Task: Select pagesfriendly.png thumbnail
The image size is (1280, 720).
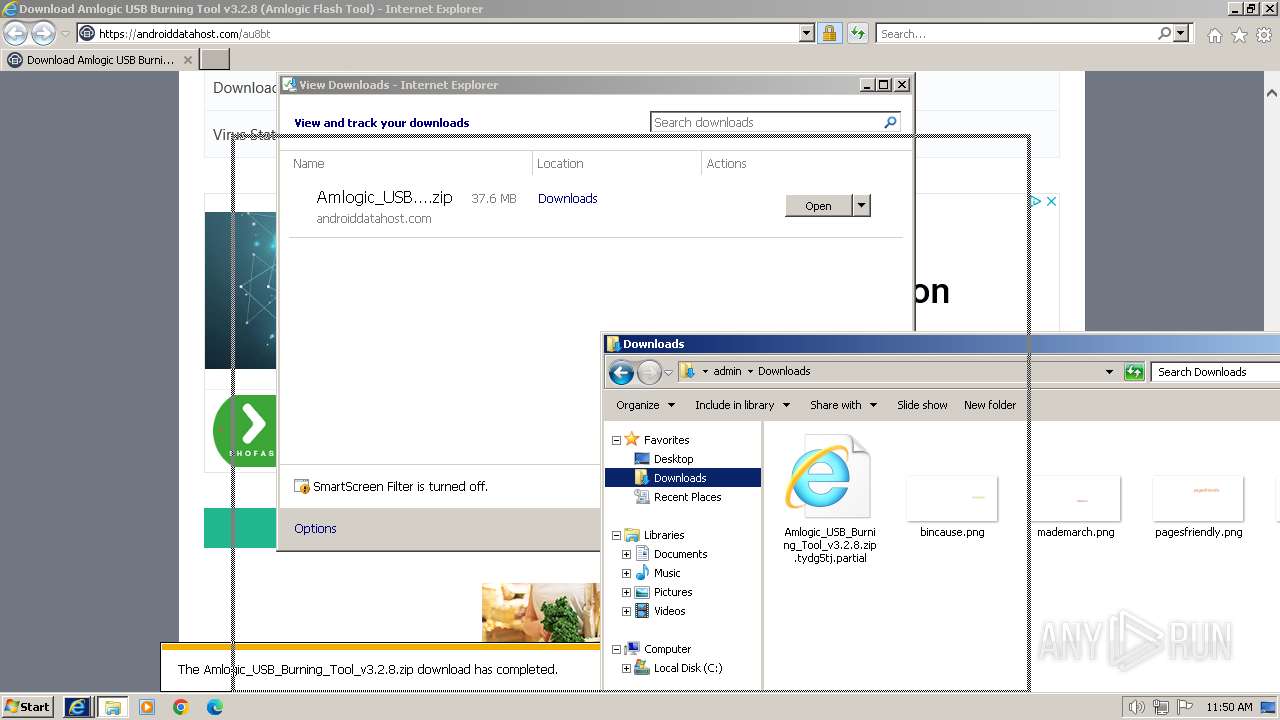Action: pyautogui.click(x=1198, y=499)
